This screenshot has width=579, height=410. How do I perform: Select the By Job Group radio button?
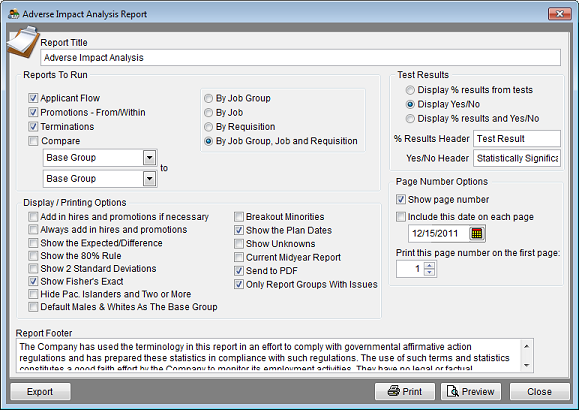click(209, 98)
